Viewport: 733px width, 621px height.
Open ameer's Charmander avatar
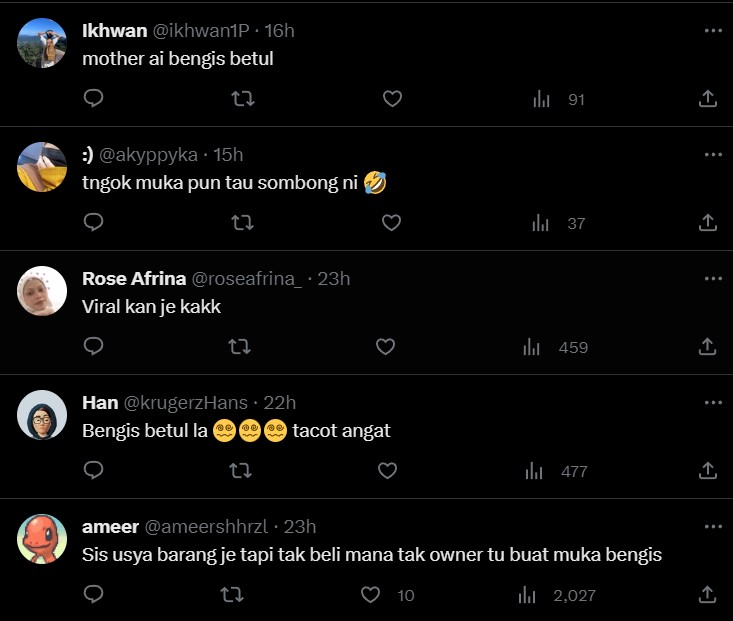pyautogui.click(x=43, y=539)
